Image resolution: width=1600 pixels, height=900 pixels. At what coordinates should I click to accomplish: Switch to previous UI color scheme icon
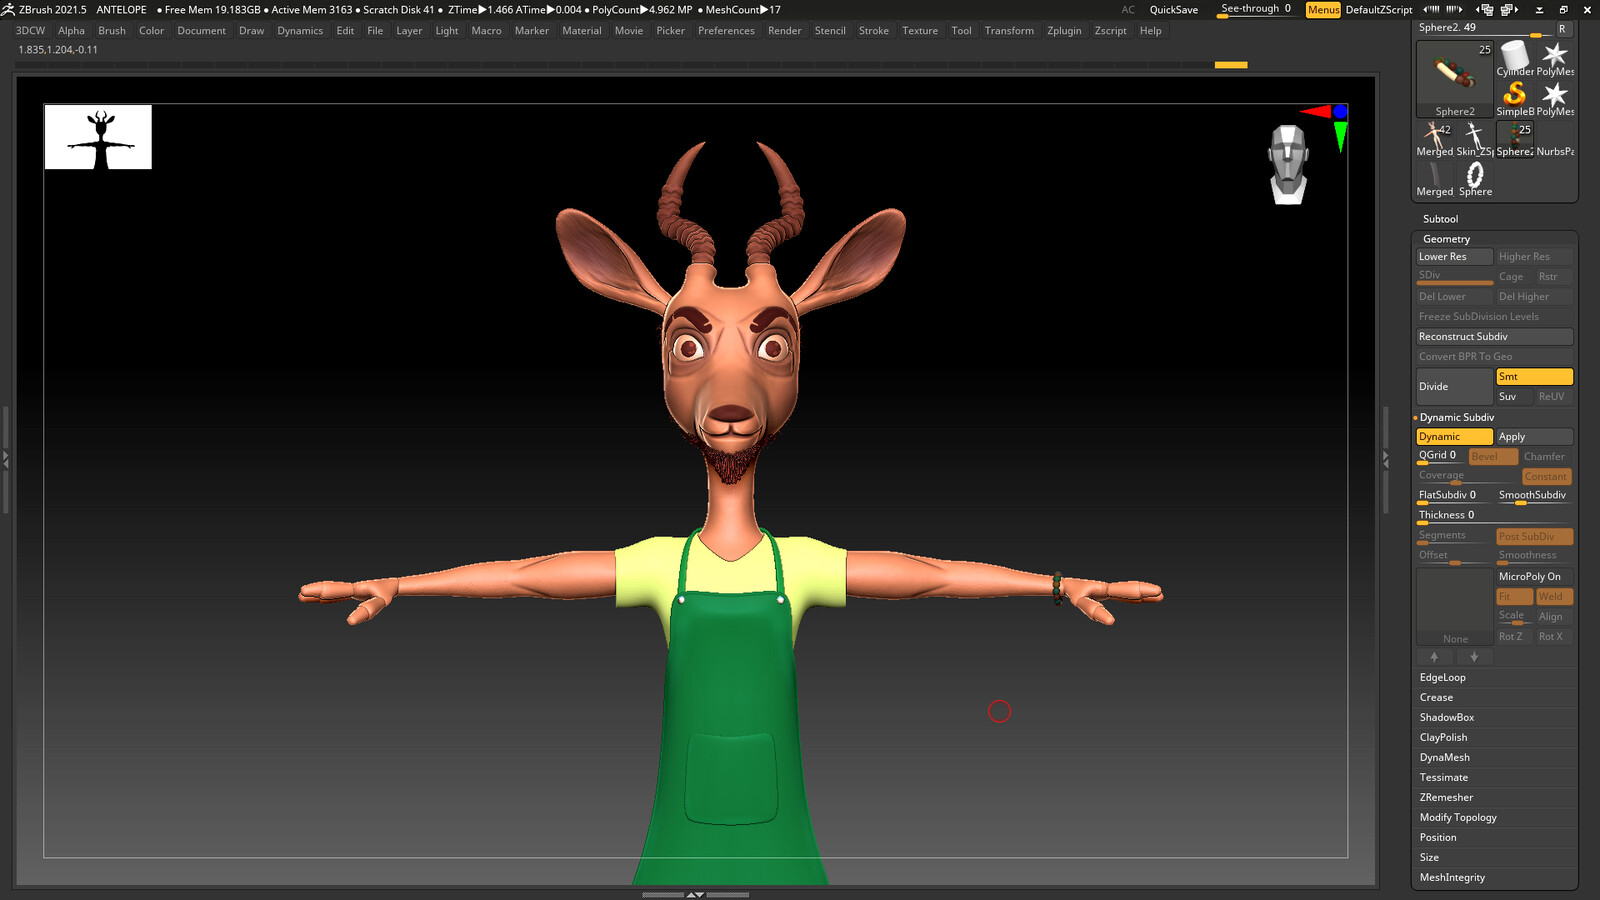(1484, 9)
